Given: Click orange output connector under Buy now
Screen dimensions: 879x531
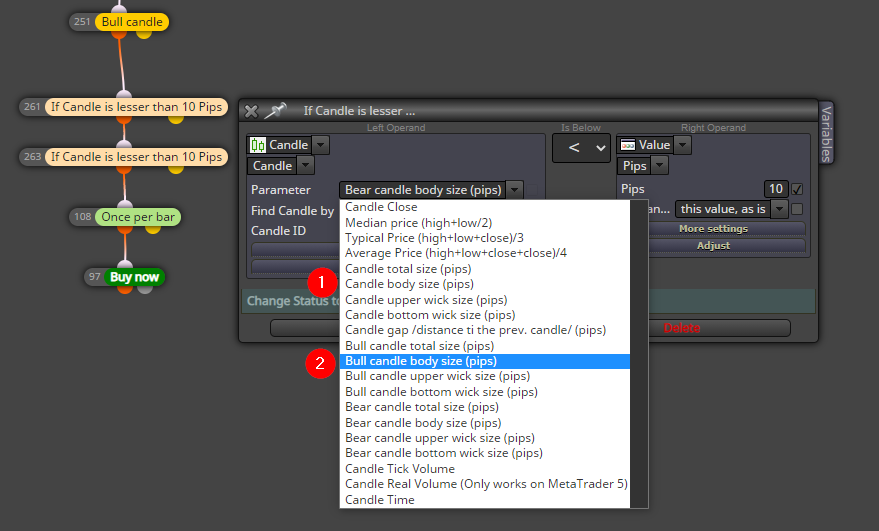Looking at the screenshot, I should (125, 289).
